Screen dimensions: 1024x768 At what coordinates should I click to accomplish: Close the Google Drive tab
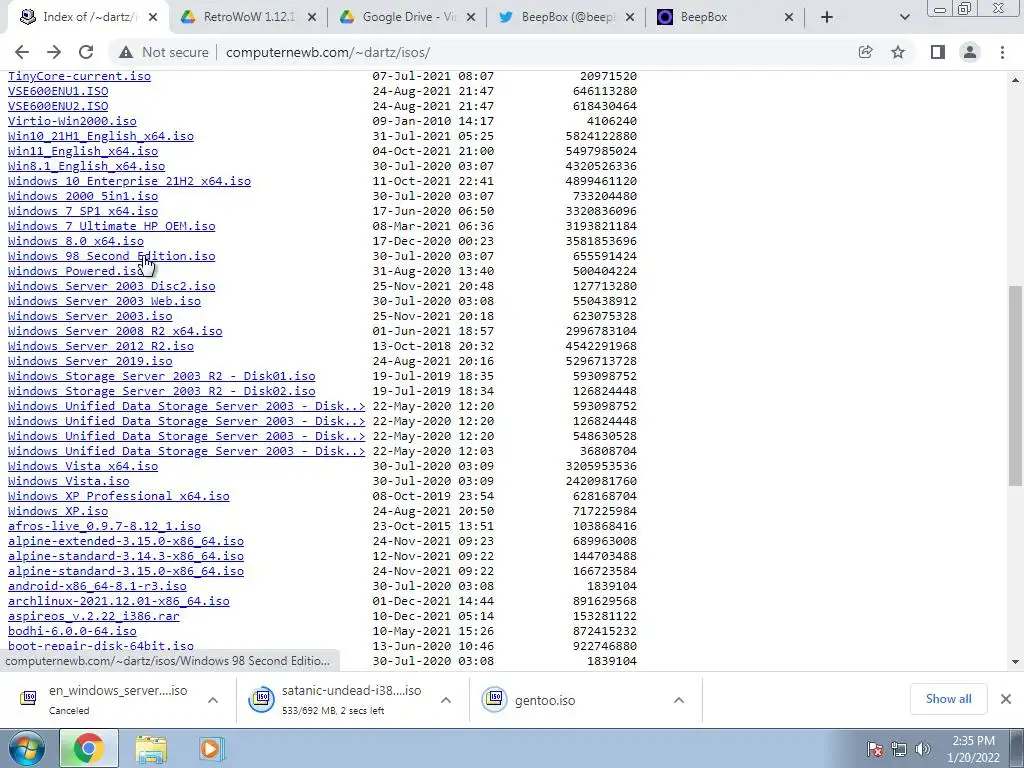click(470, 18)
